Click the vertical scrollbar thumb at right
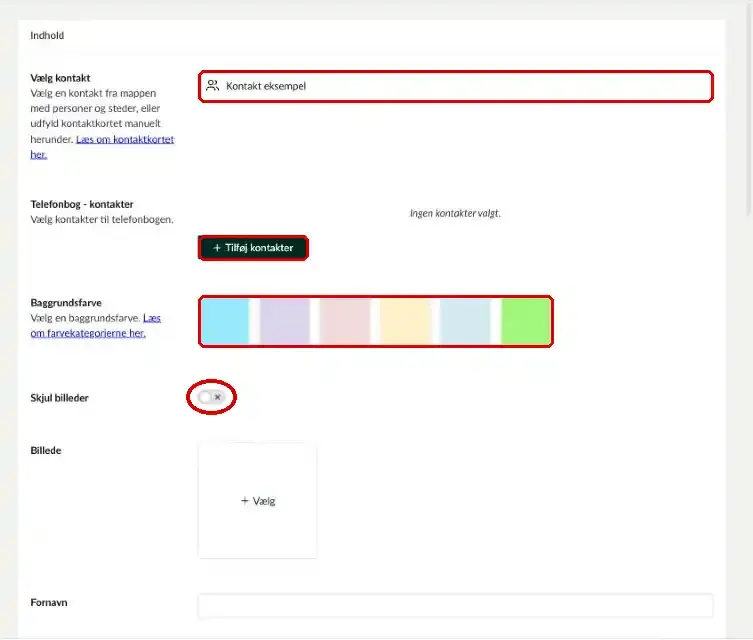Image resolution: width=753 pixels, height=640 pixels. click(749, 110)
